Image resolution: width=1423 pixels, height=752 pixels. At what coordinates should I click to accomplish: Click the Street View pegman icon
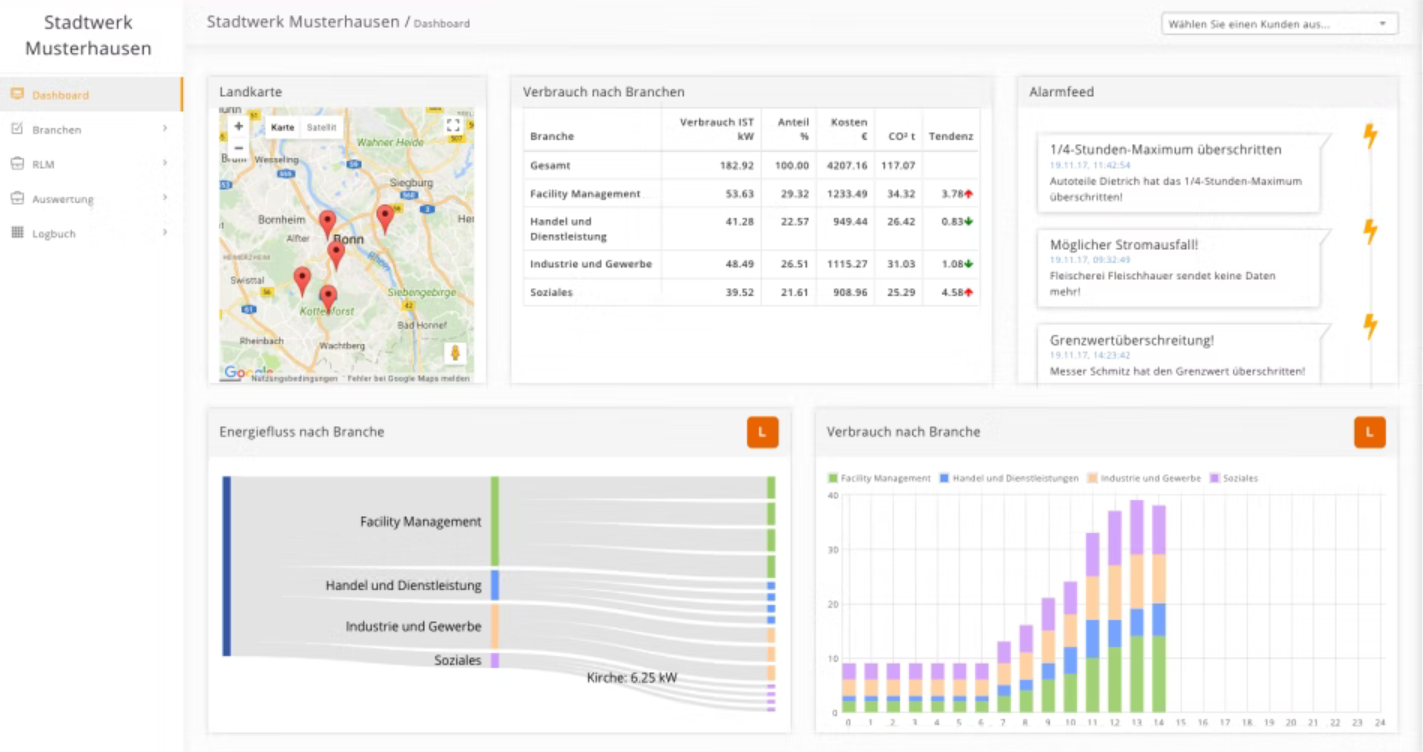coord(455,353)
